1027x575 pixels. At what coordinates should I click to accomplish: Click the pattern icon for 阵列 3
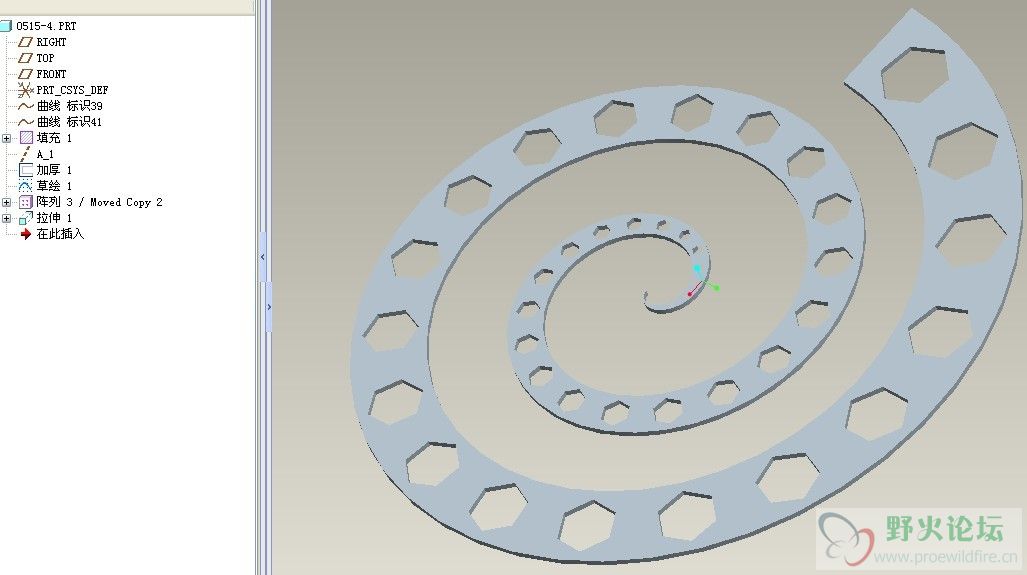click(x=26, y=202)
